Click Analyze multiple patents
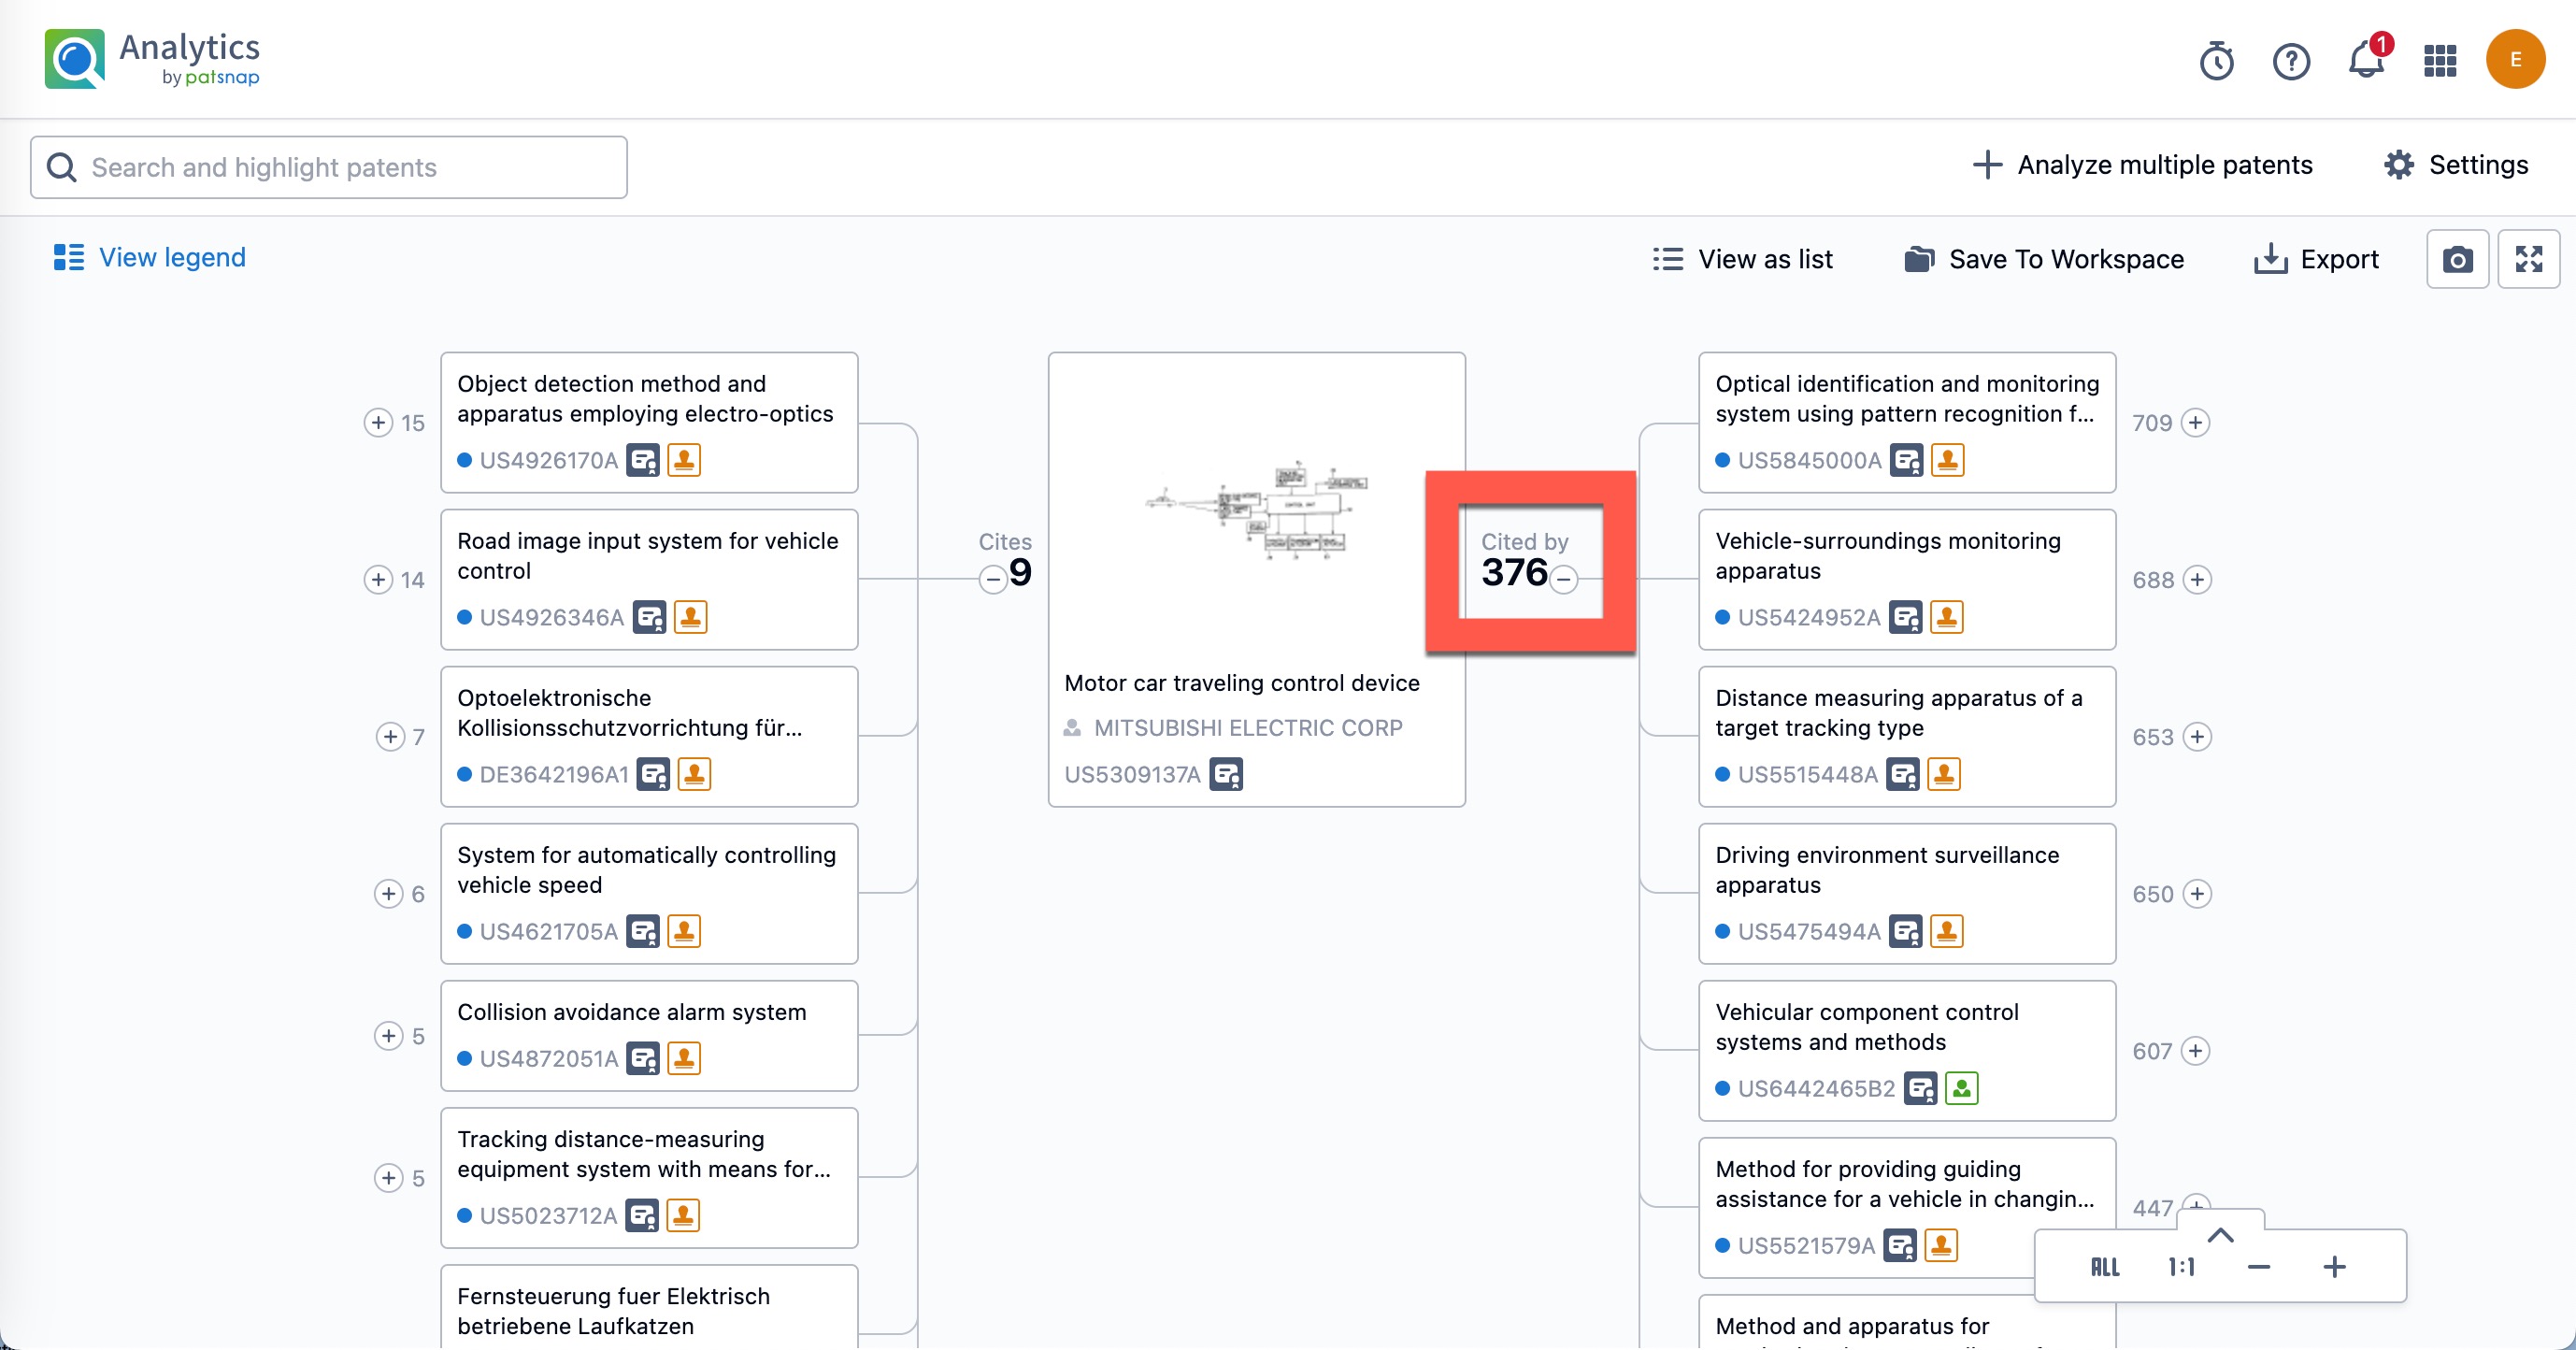The width and height of the screenshot is (2576, 1350). click(x=2143, y=165)
